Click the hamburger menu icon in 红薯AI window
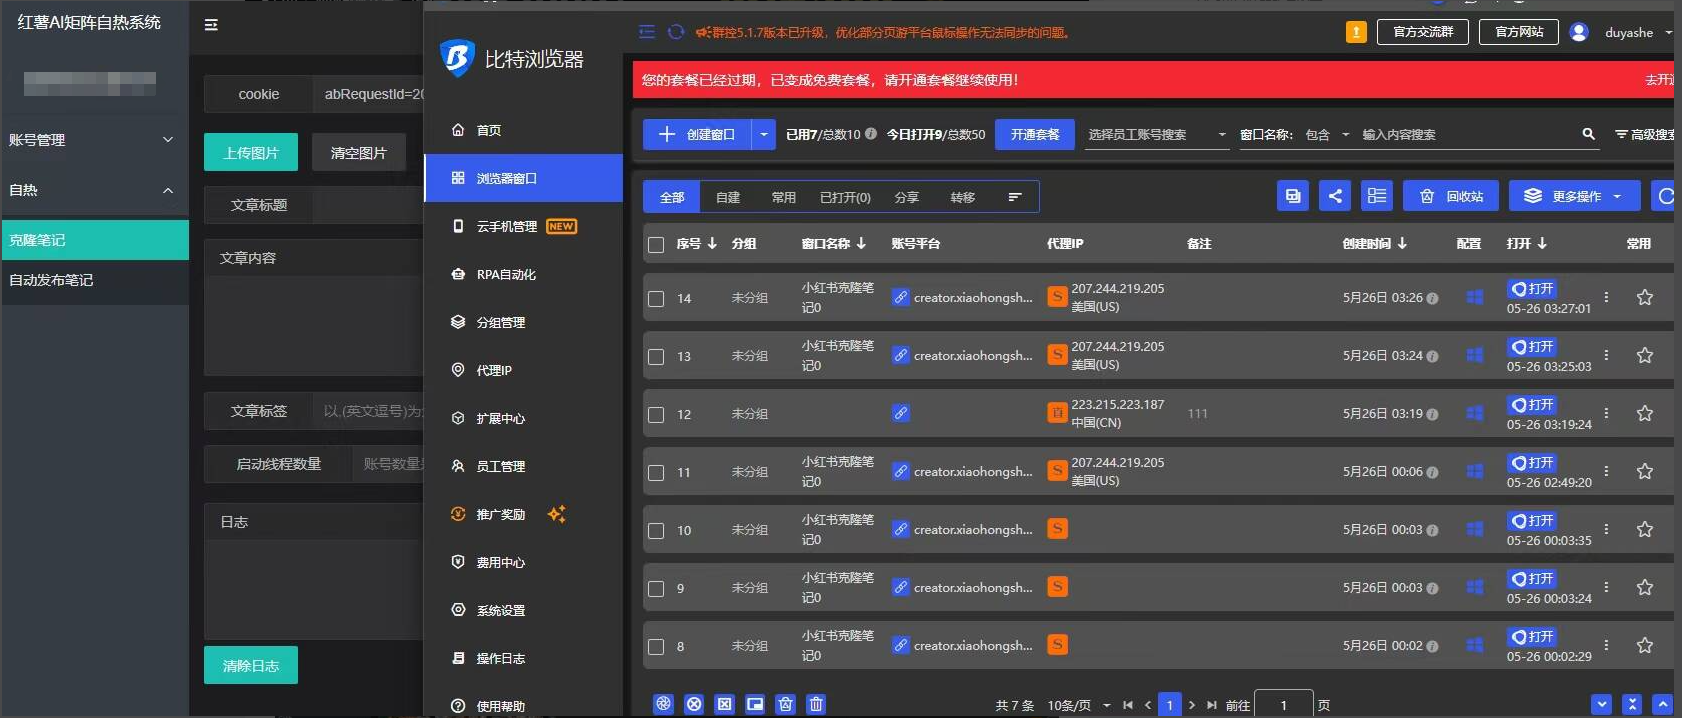The height and width of the screenshot is (718, 1682). pos(211,25)
